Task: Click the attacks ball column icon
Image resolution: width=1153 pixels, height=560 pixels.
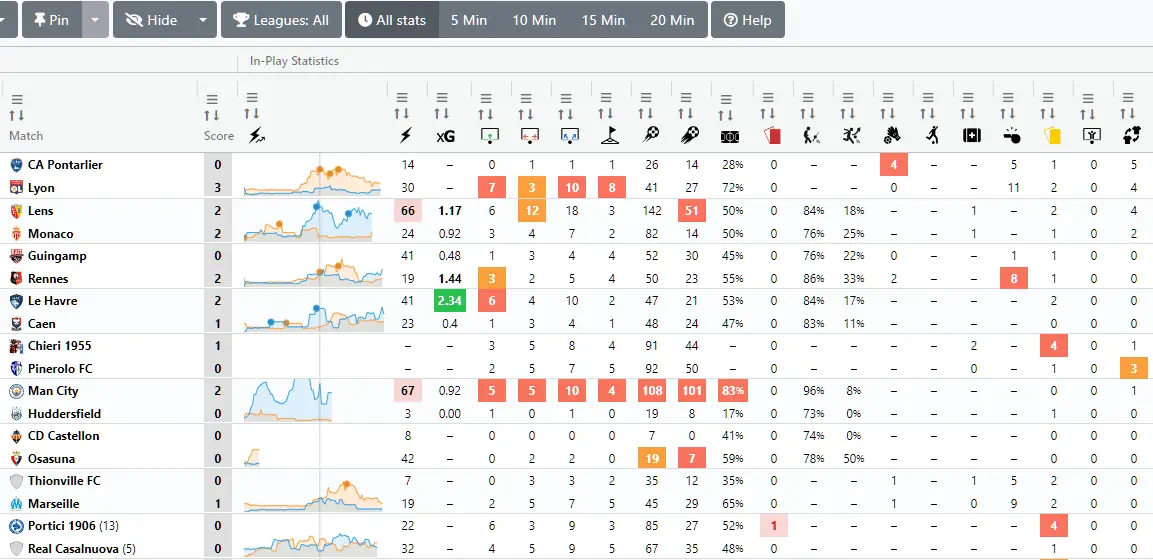Action: tap(649, 135)
